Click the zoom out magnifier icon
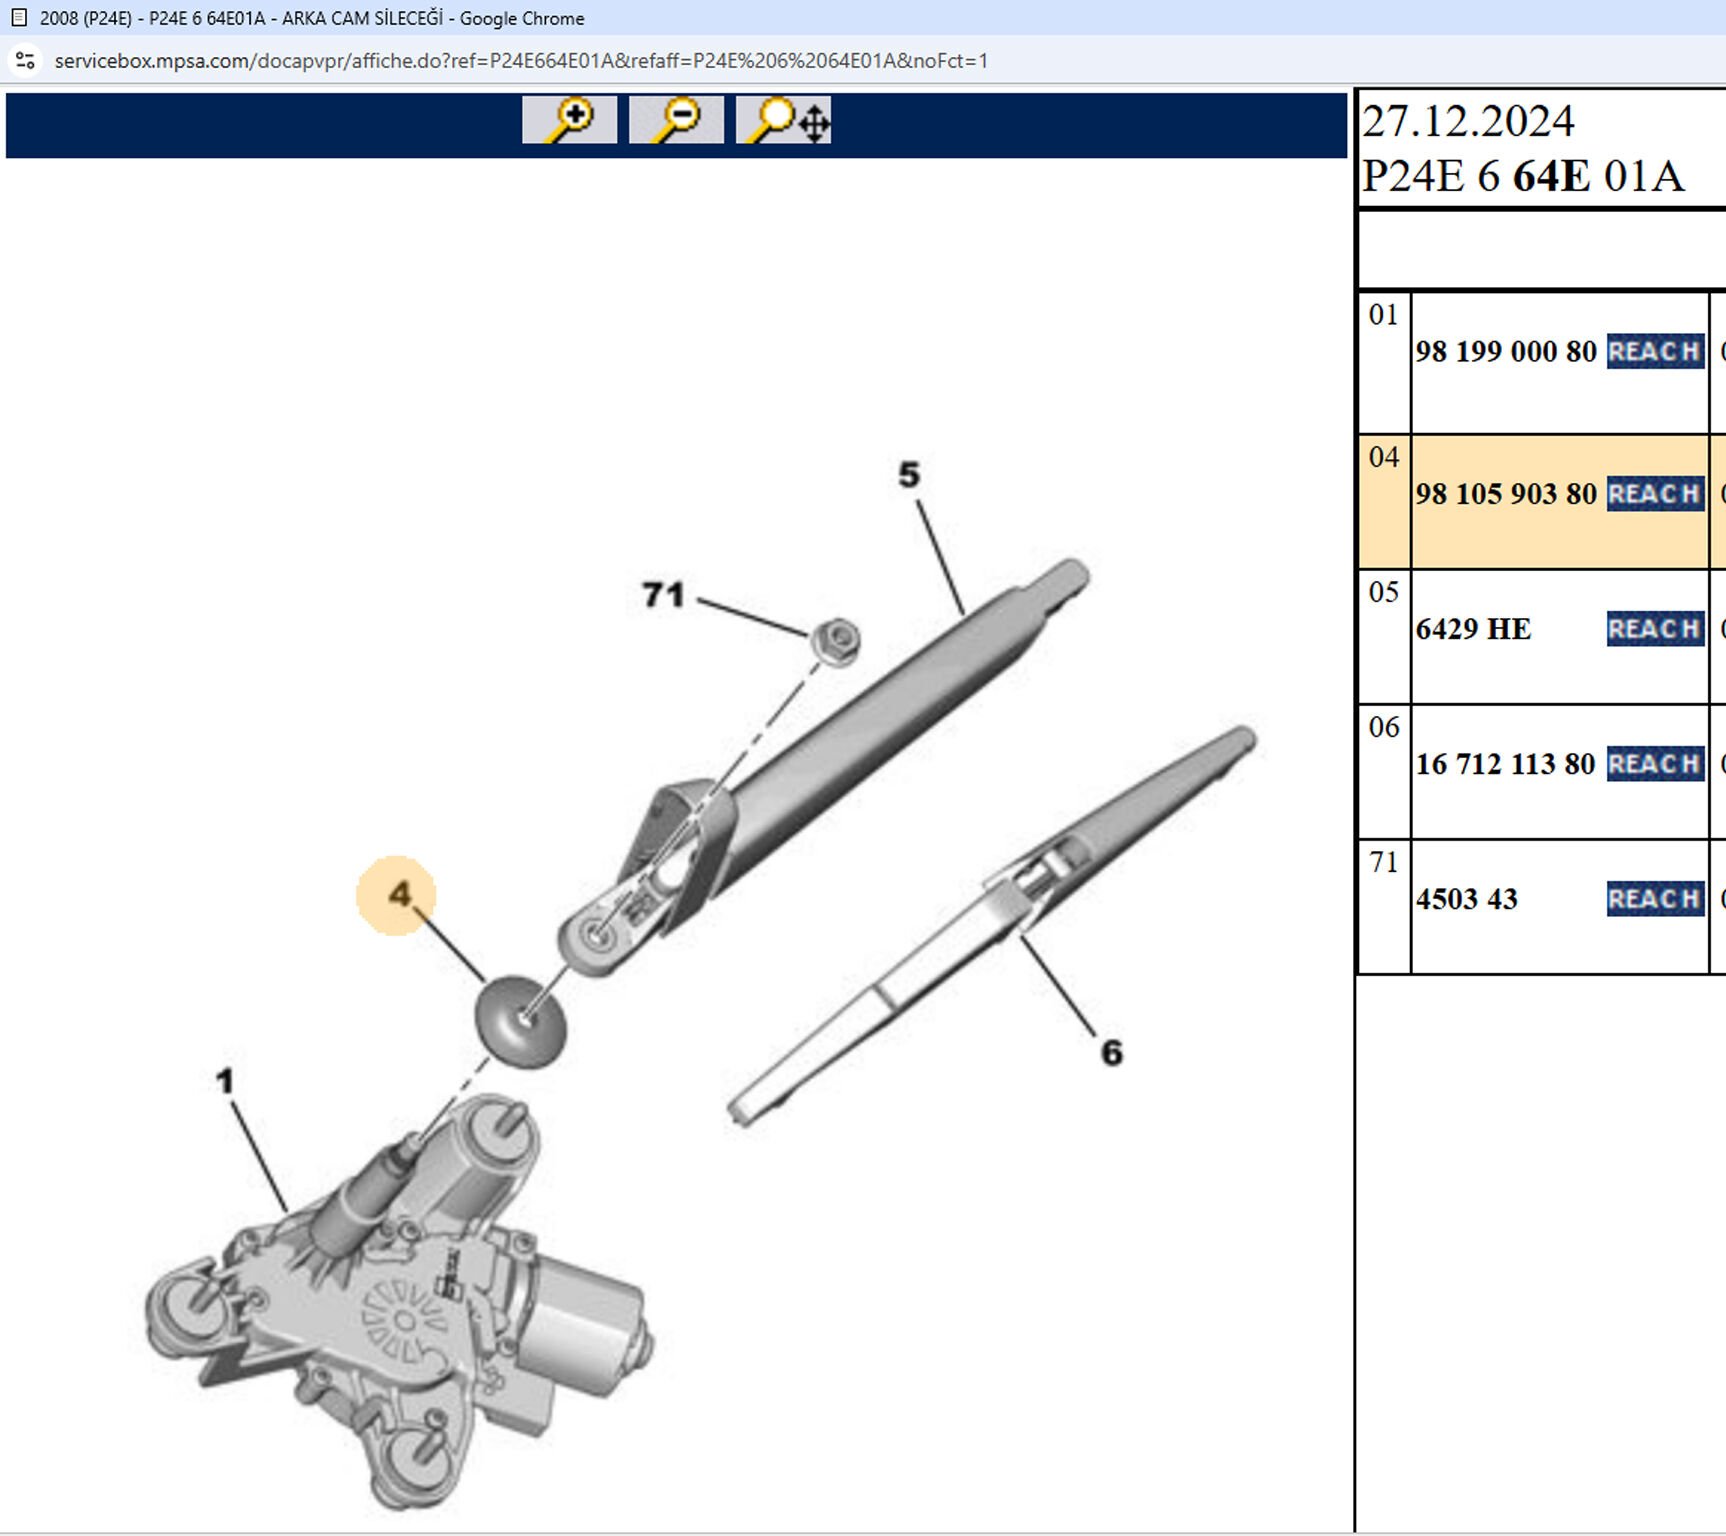This screenshot has height=1536, width=1726. pyautogui.click(x=676, y=120)
